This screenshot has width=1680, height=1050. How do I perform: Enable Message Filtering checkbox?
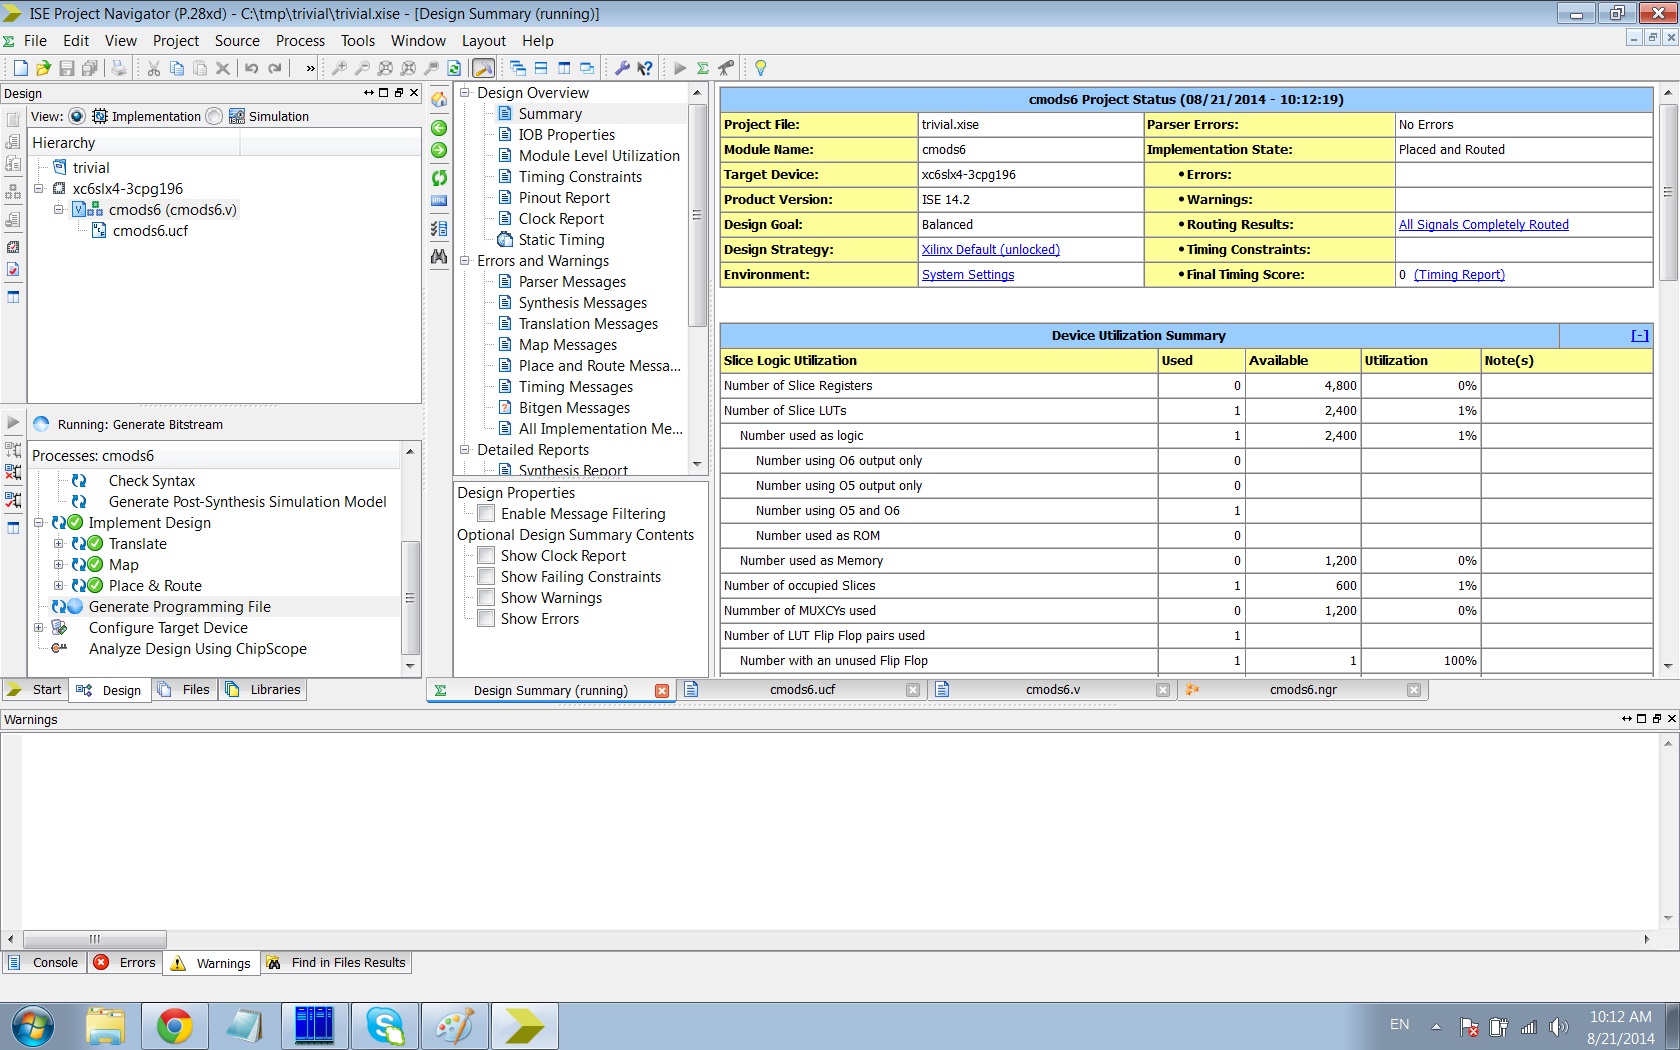[486, 514]
